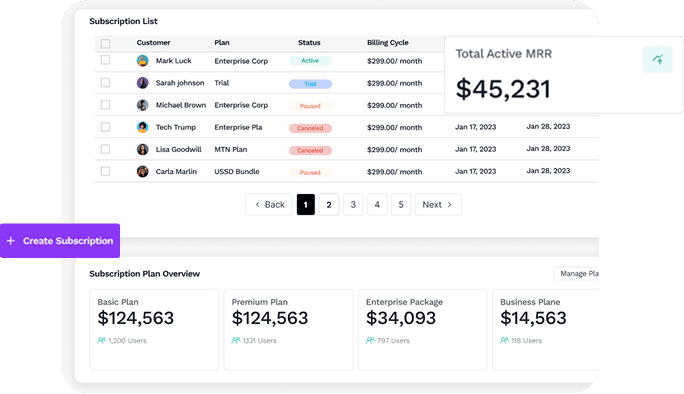
Task: Select page 5 in pagination
Action: click(x=401, y=205)
